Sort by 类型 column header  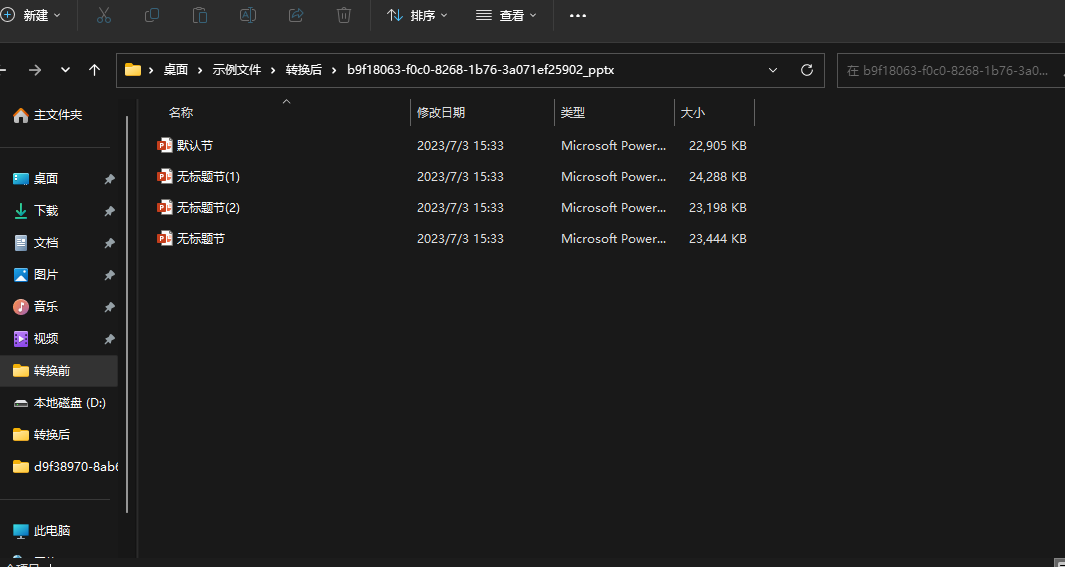[573, 113]
